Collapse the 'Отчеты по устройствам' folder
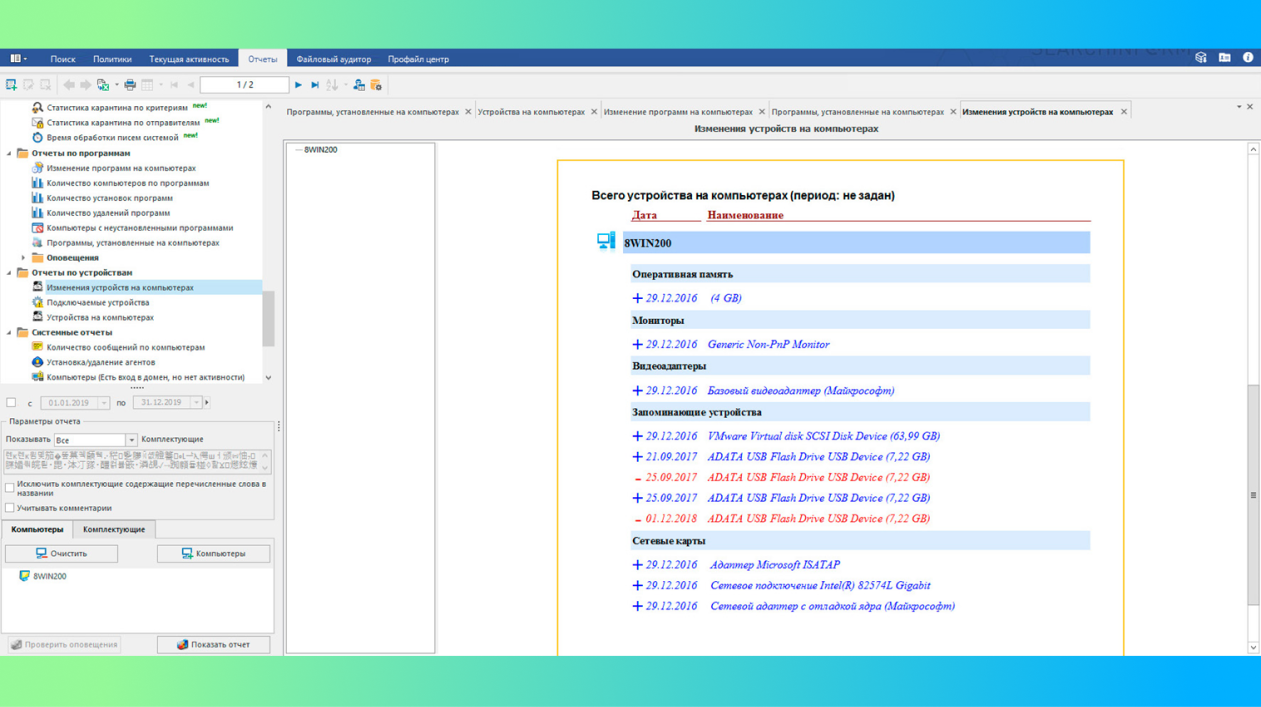 (10, 273)
